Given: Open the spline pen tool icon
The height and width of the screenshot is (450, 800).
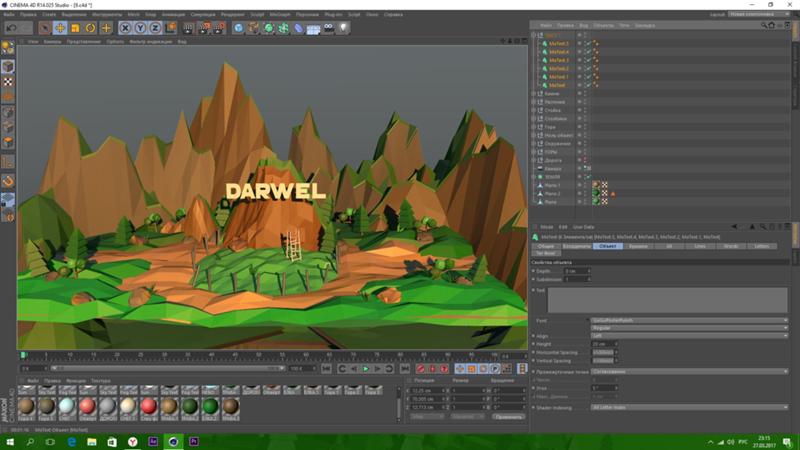Looking at the screenshot, I should (x=253, y=28).
